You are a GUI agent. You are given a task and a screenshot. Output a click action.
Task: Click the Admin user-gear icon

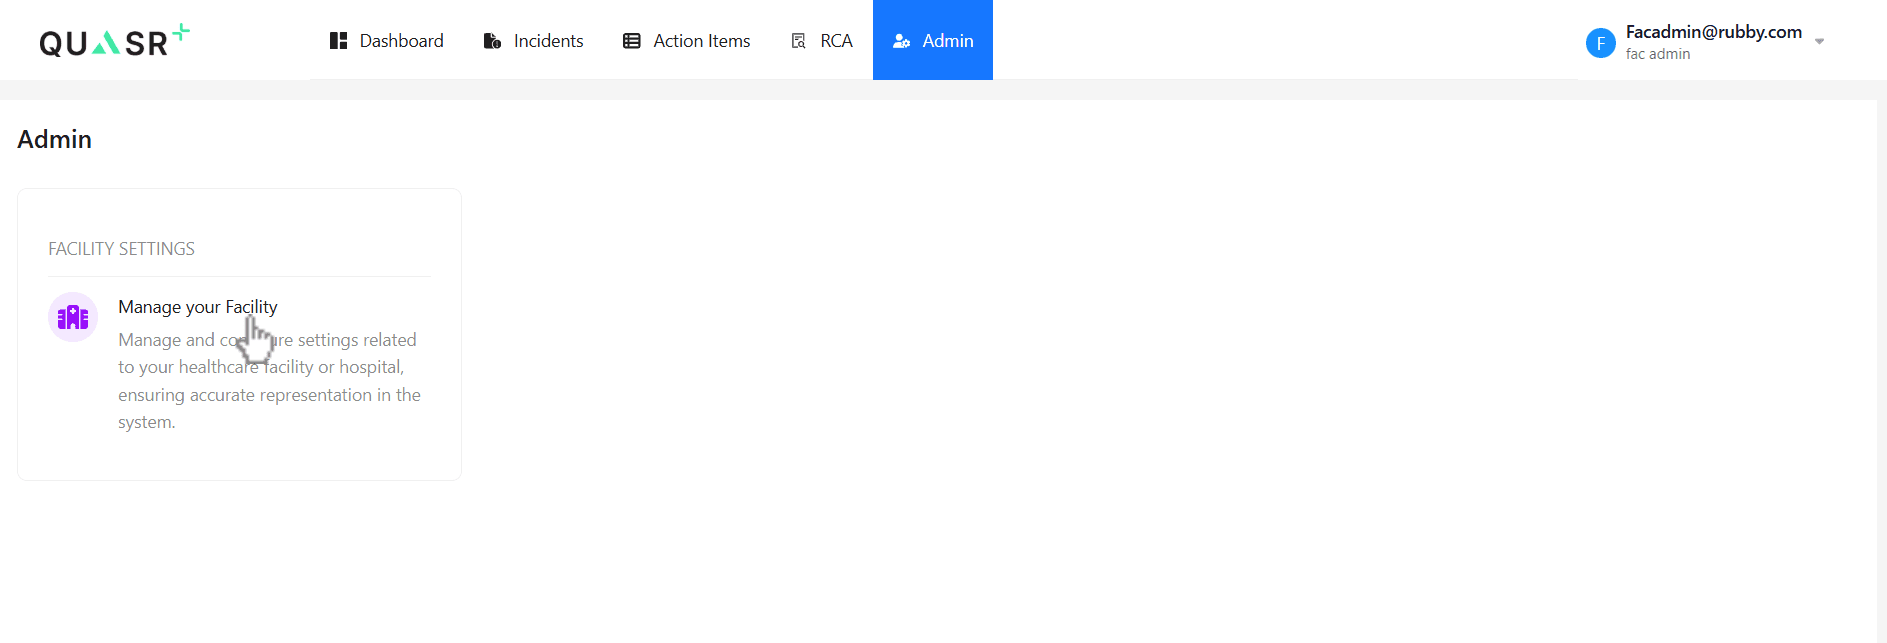pyautogui.click(x=901, y=41)
